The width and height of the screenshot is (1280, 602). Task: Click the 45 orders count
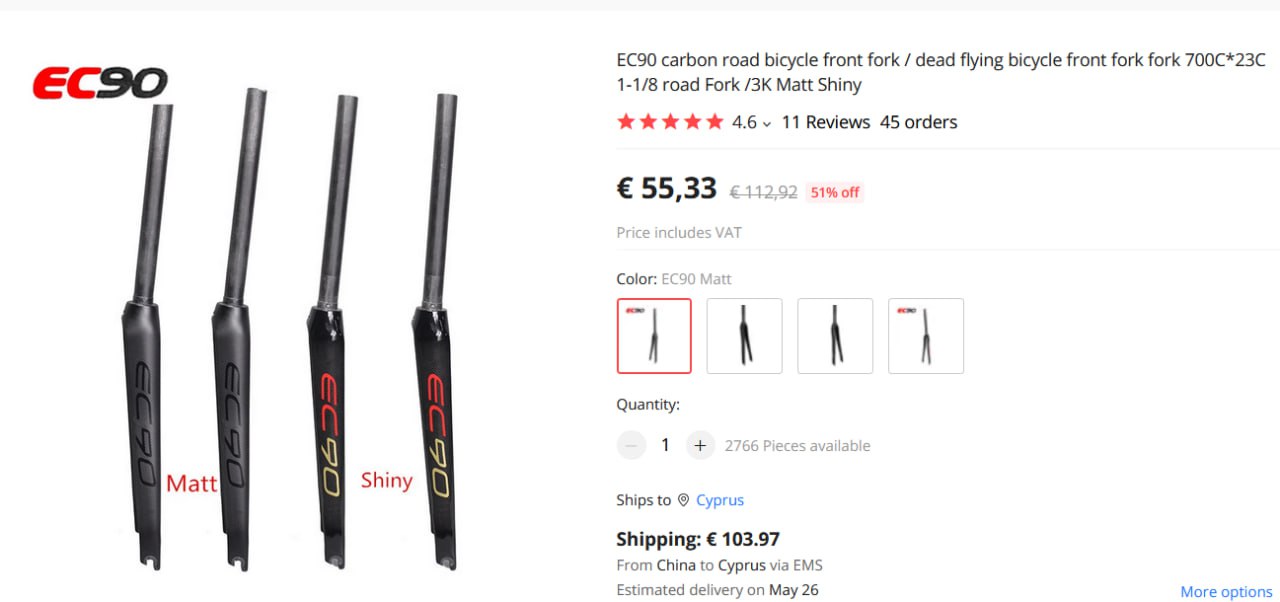918,122
